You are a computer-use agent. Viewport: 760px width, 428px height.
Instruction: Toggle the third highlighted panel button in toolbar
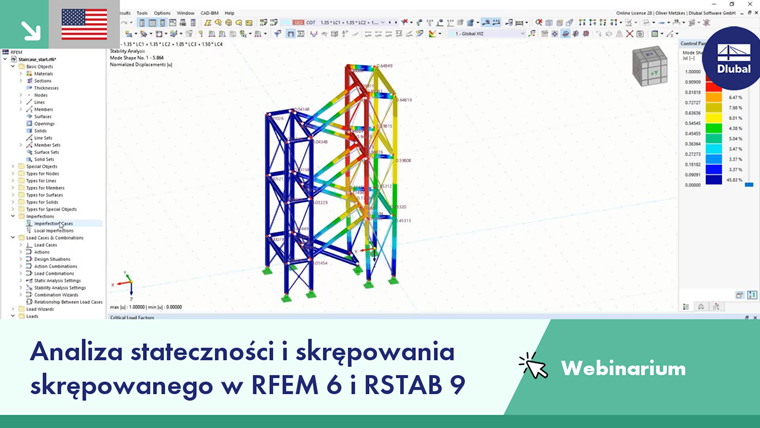pos(163,22)
